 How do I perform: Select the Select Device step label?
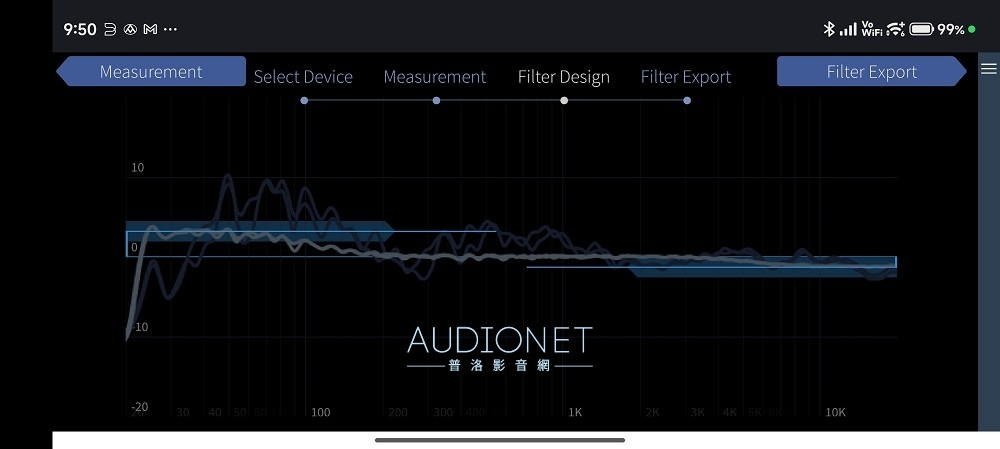[x=303, y=77]
